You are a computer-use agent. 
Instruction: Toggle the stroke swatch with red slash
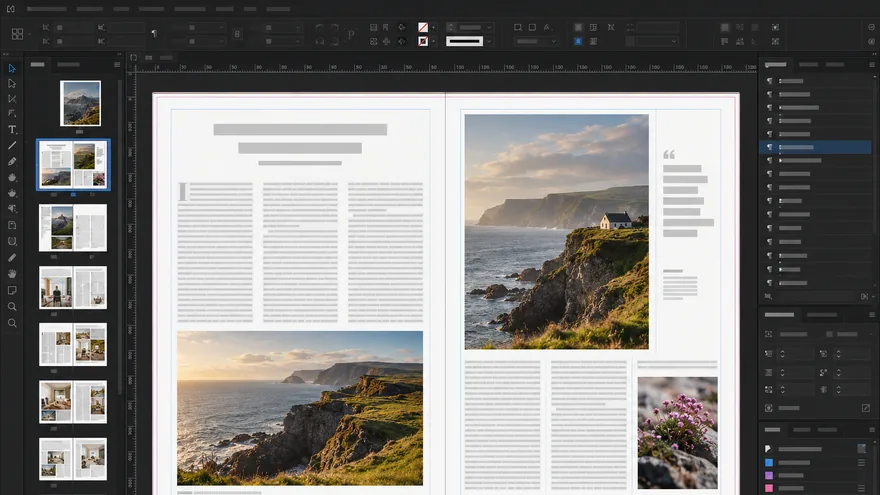pos(423,41)
